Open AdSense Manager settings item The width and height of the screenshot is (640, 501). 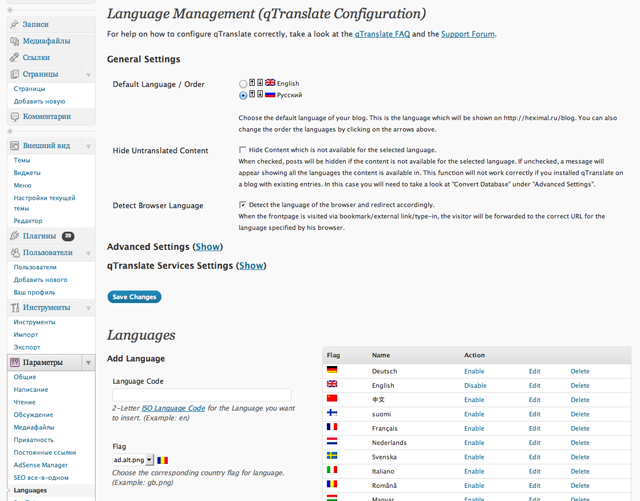point(40,465)
